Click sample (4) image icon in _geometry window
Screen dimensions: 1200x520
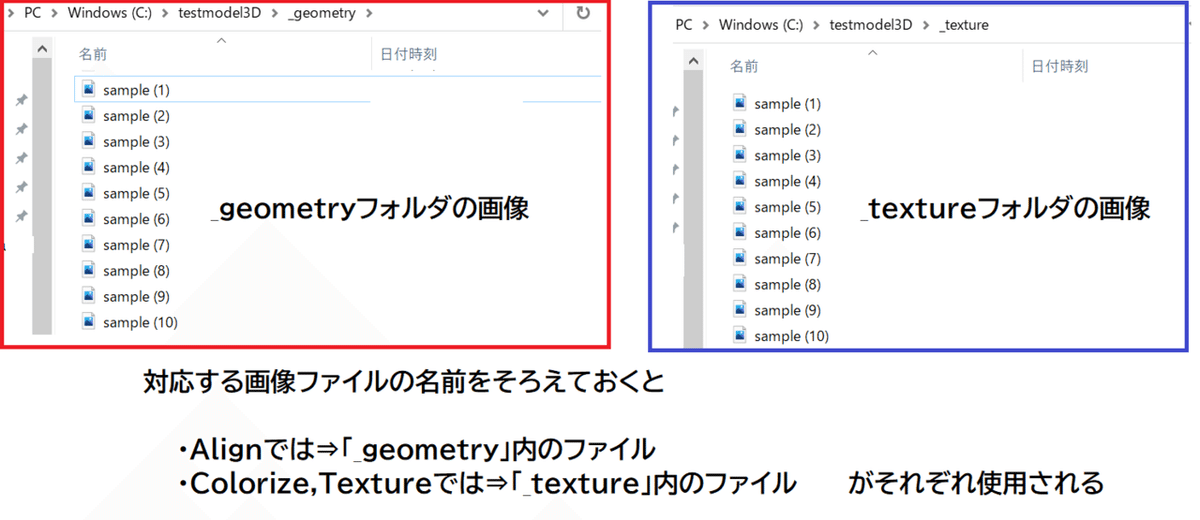89,167
